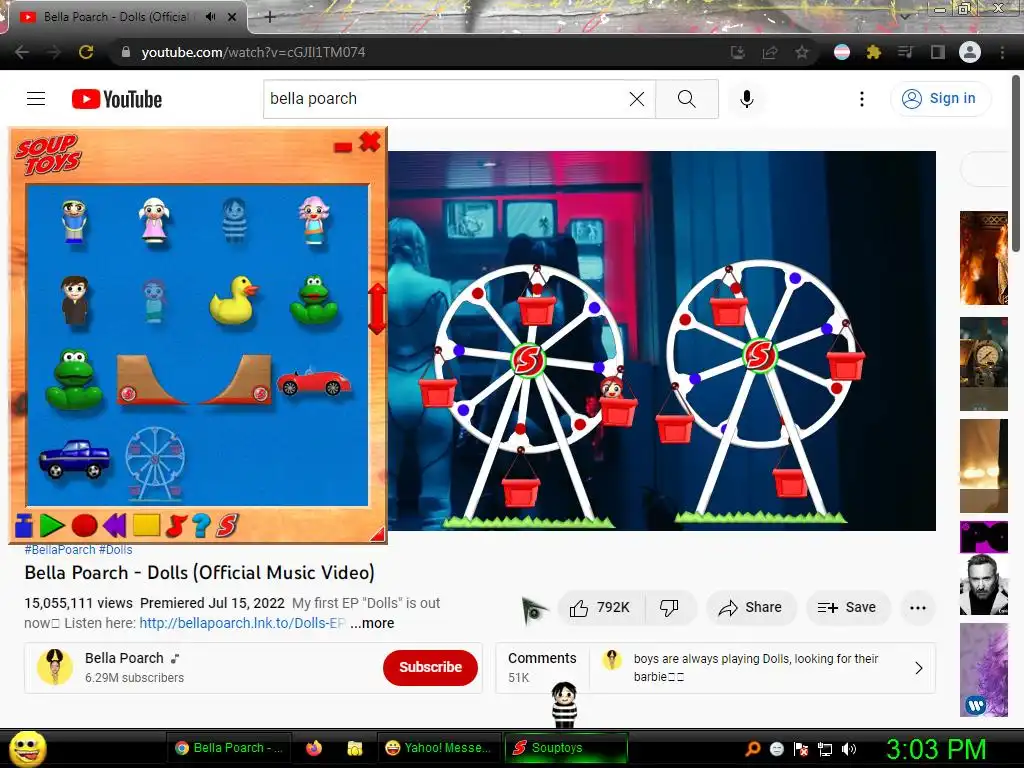Image resolution: width=1024 pixels, height=768 pixels.
Task: Open YouTube settings three-dot menu
Action: coord(862,99)
